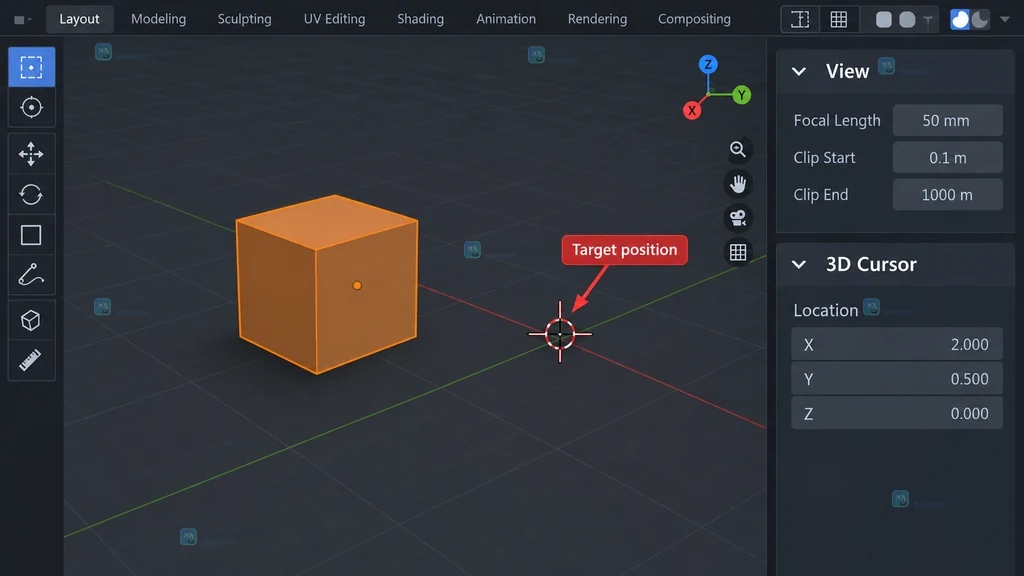Select the Measure ruler tool
Viewport: 1024px width, 576px height.
[31, 360]
